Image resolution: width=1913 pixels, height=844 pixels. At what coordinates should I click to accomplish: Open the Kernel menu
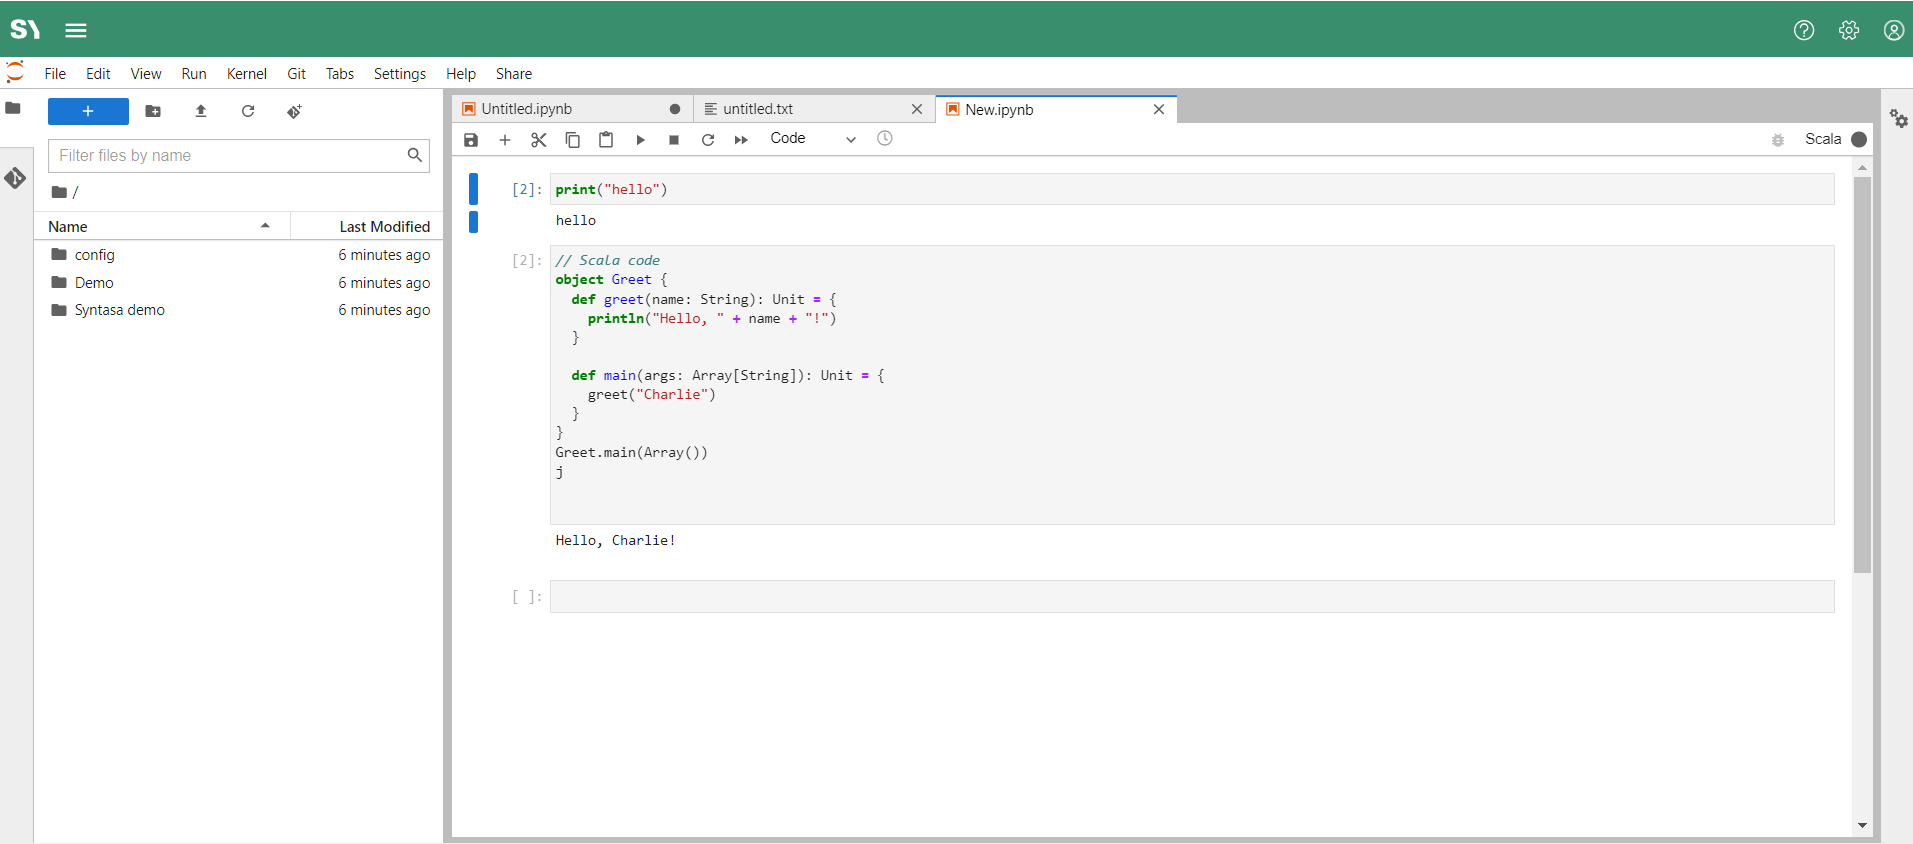pyautogui.click(x=246, y=74)
